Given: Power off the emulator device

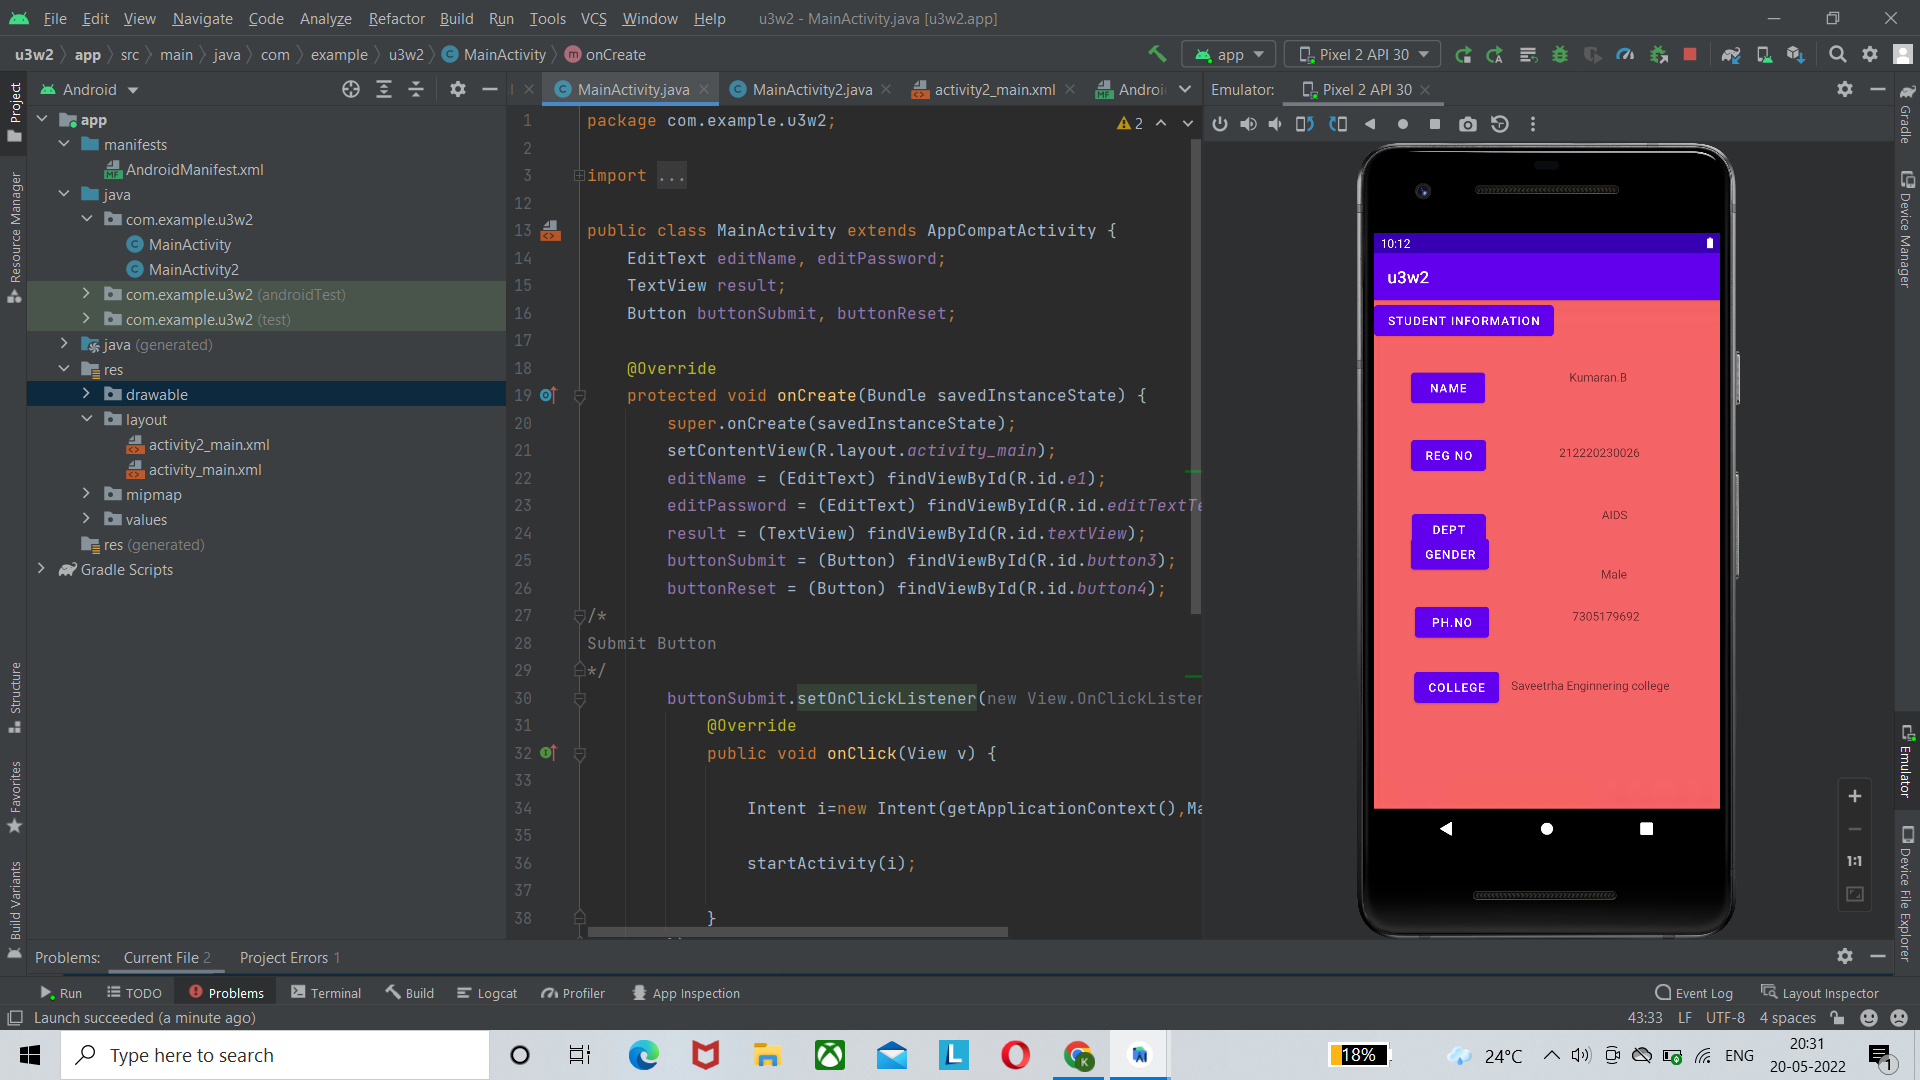Looking at the screenshot, I should pyautogui.click(x=1219, y=124).
